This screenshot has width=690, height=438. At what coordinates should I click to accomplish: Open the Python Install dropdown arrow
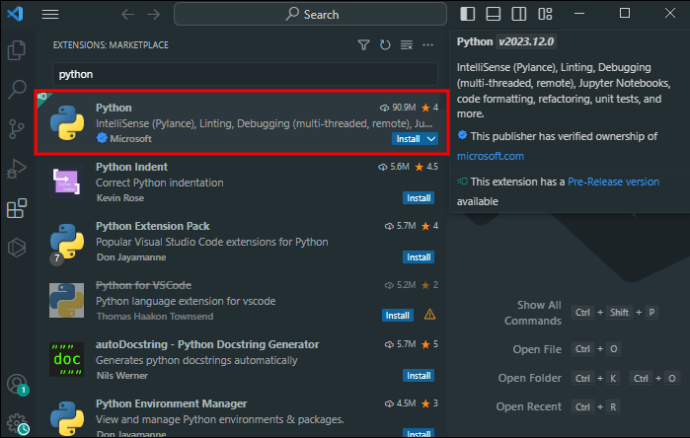point(431,139)
